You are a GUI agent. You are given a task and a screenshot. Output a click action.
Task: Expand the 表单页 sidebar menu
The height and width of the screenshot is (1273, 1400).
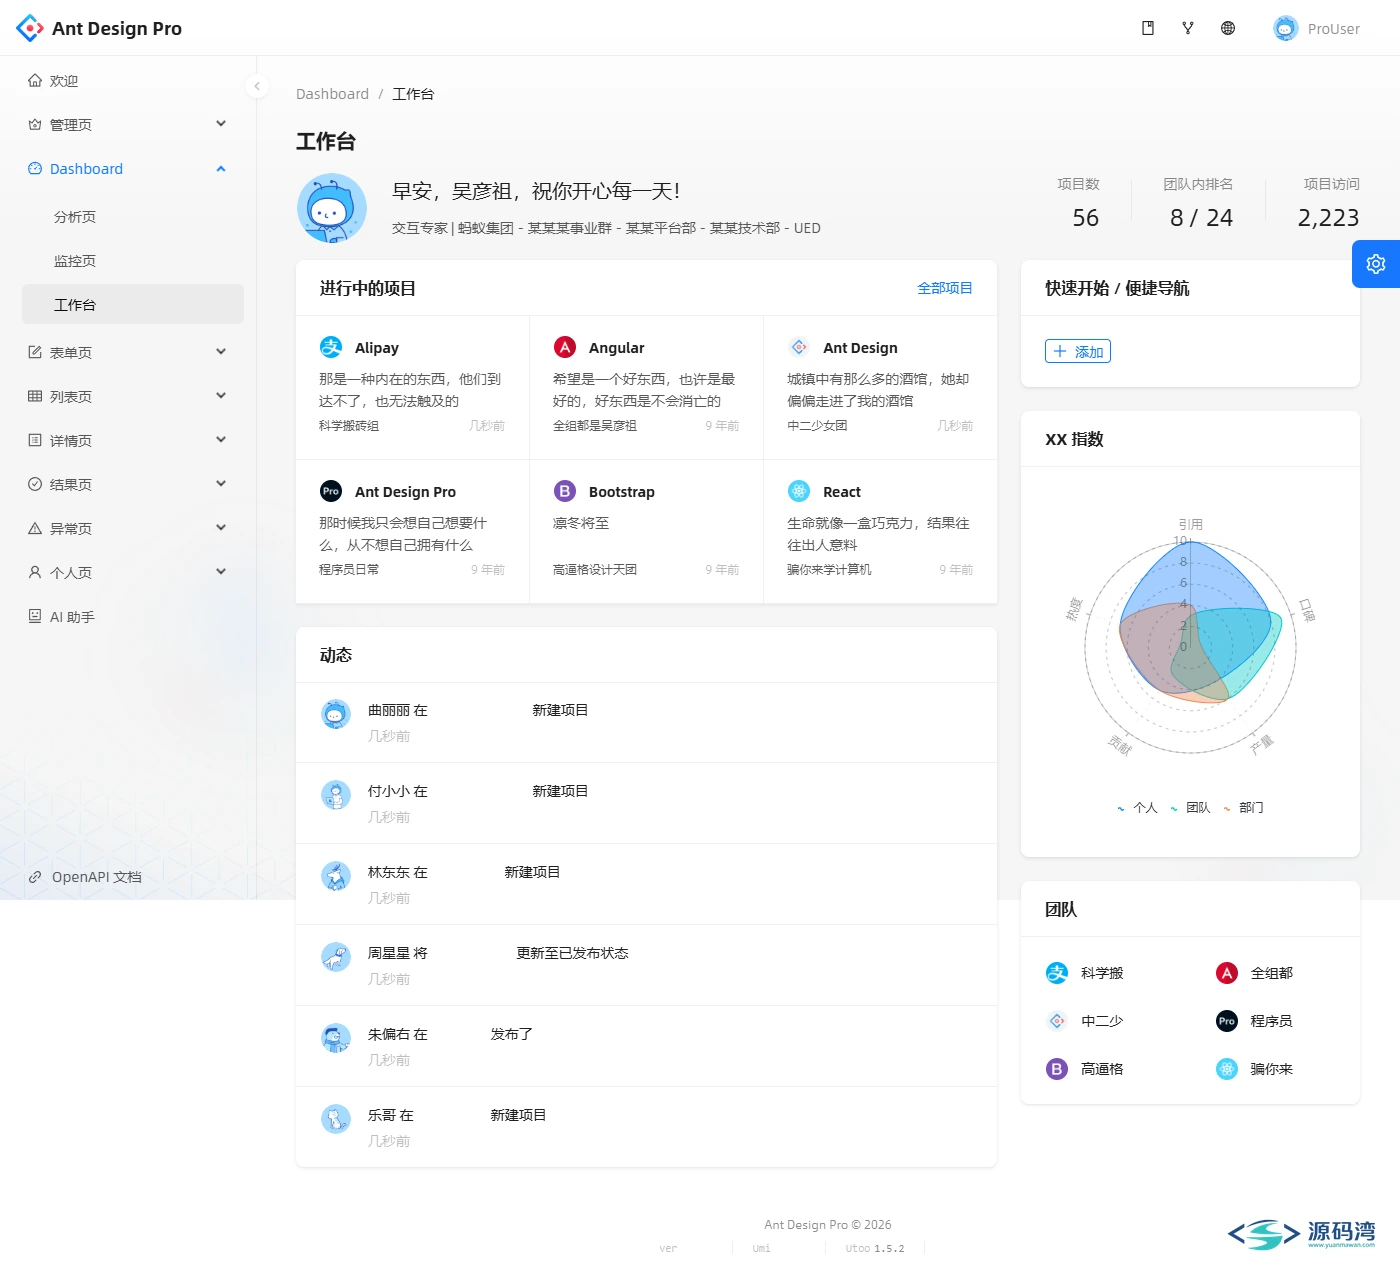click(x=133, y=353)
